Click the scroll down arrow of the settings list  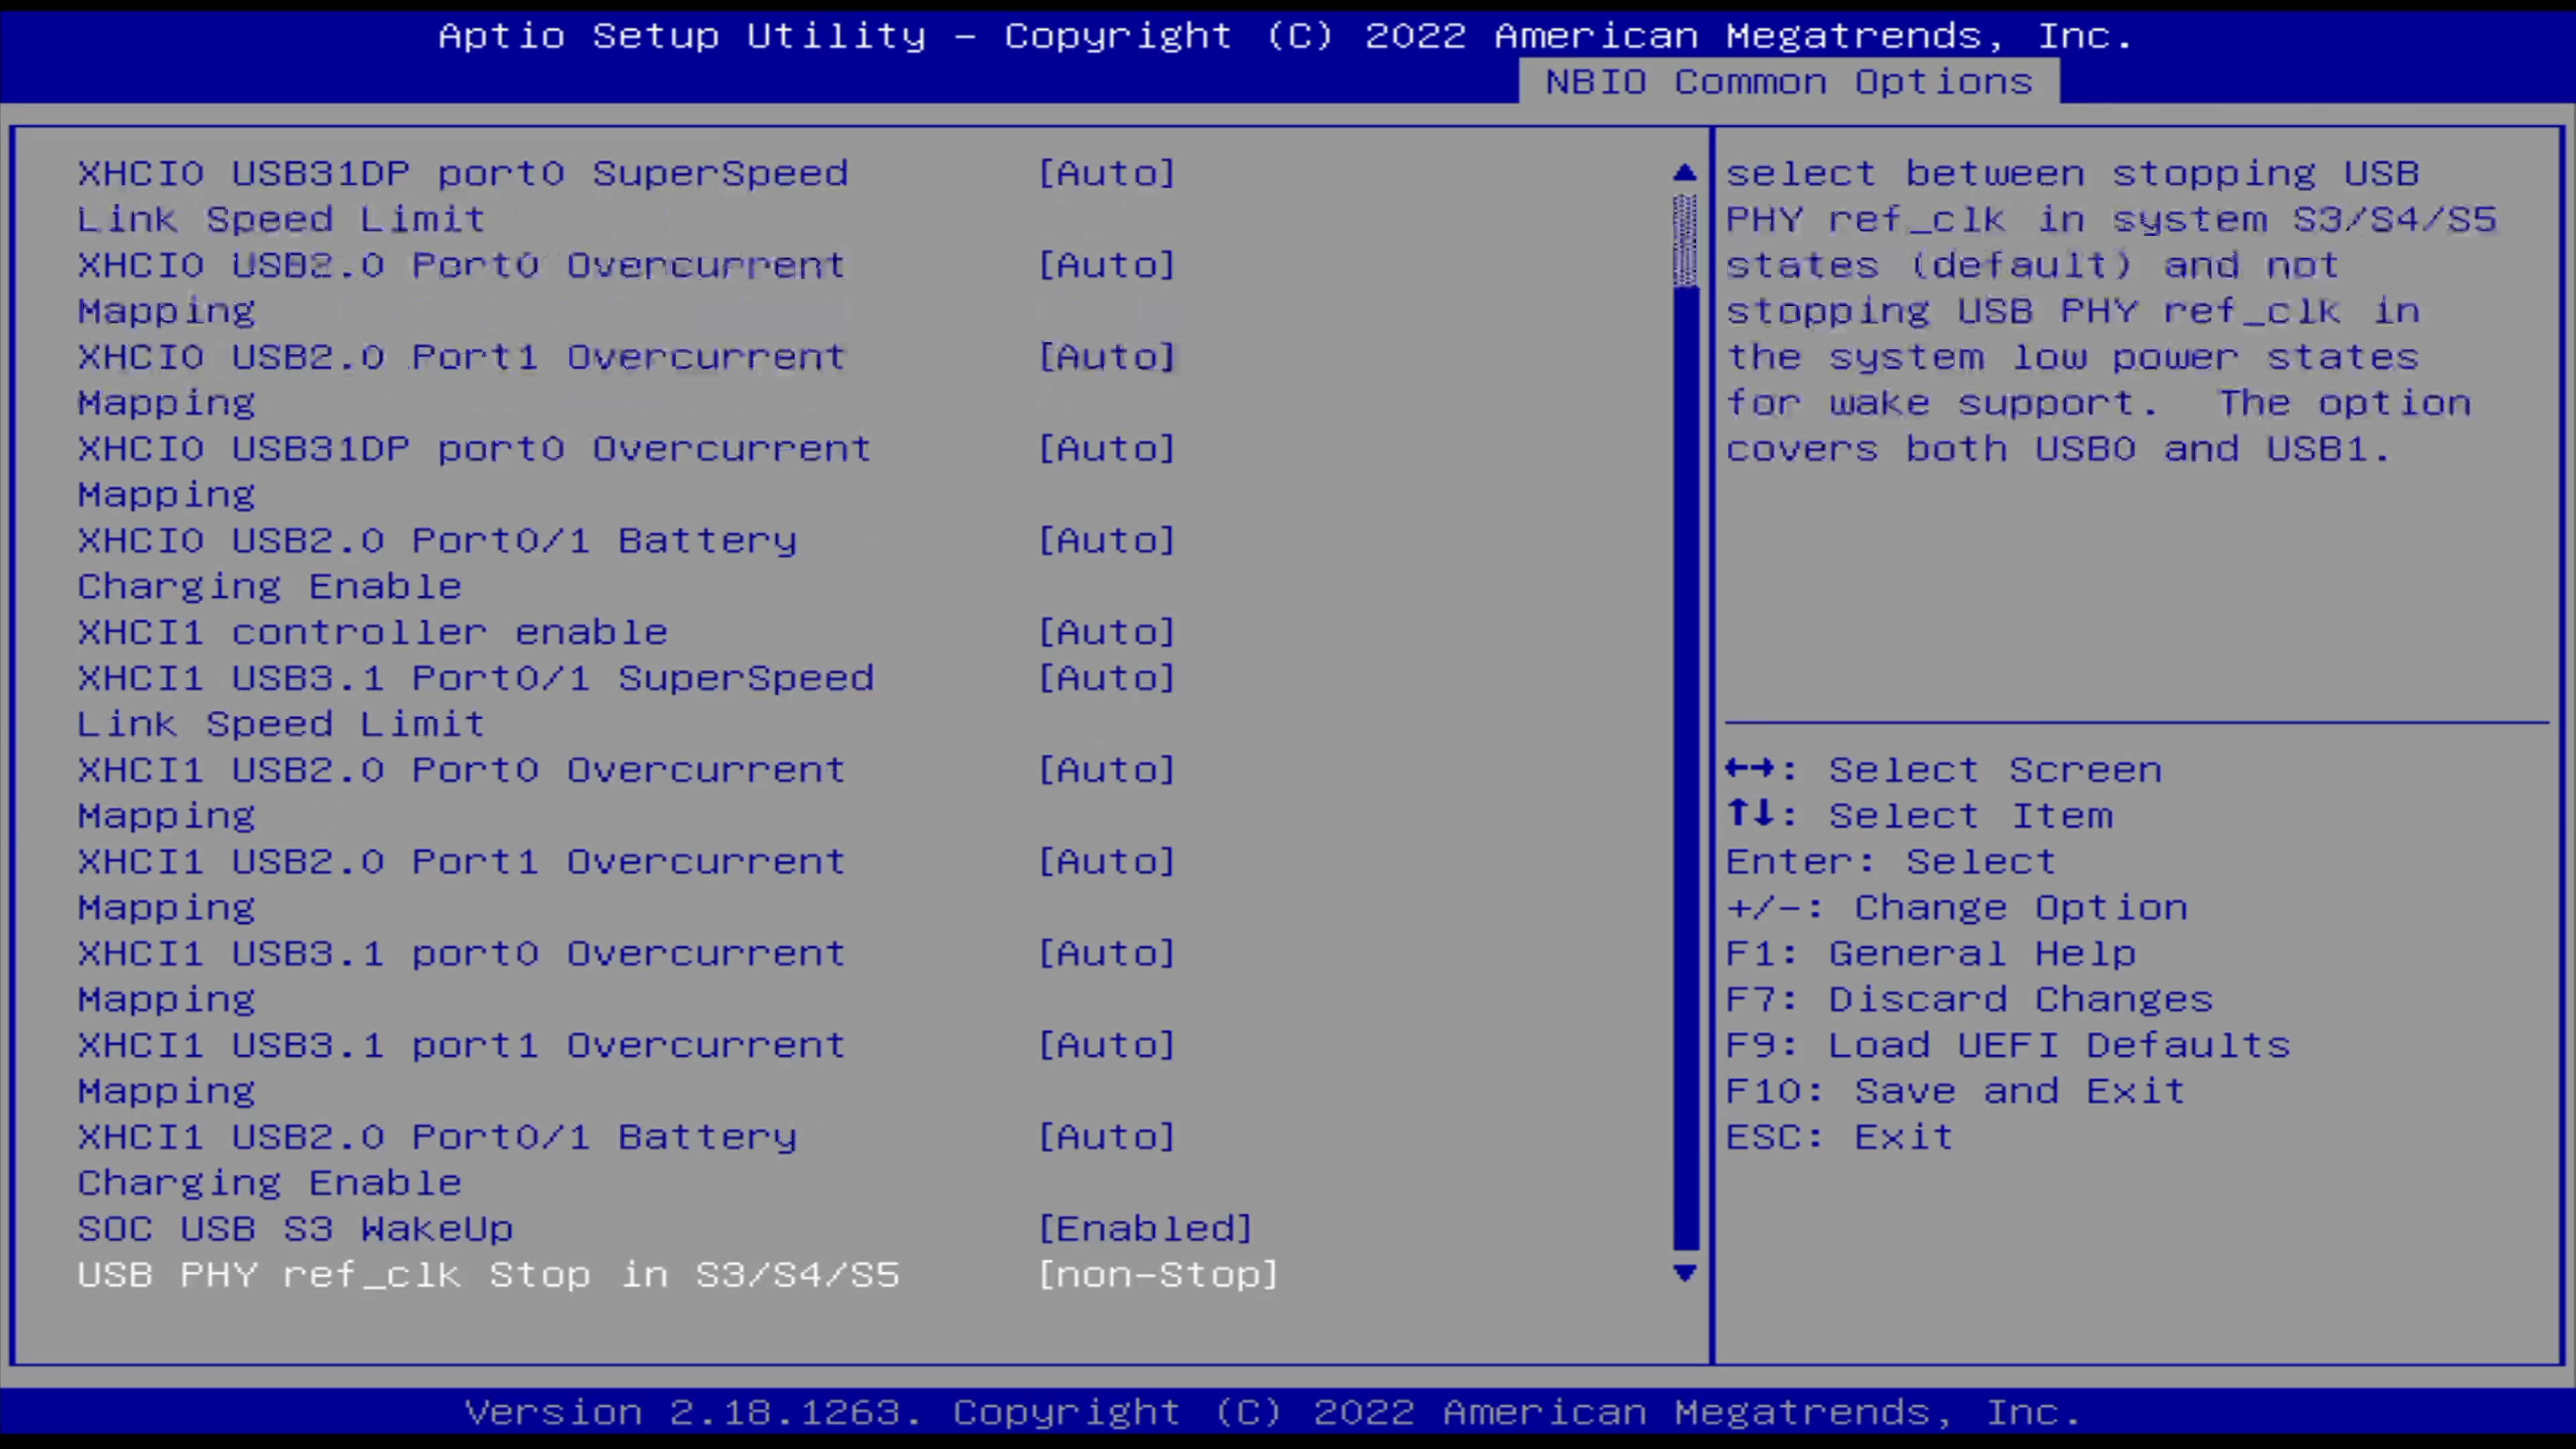(x=1685, y=1273)
